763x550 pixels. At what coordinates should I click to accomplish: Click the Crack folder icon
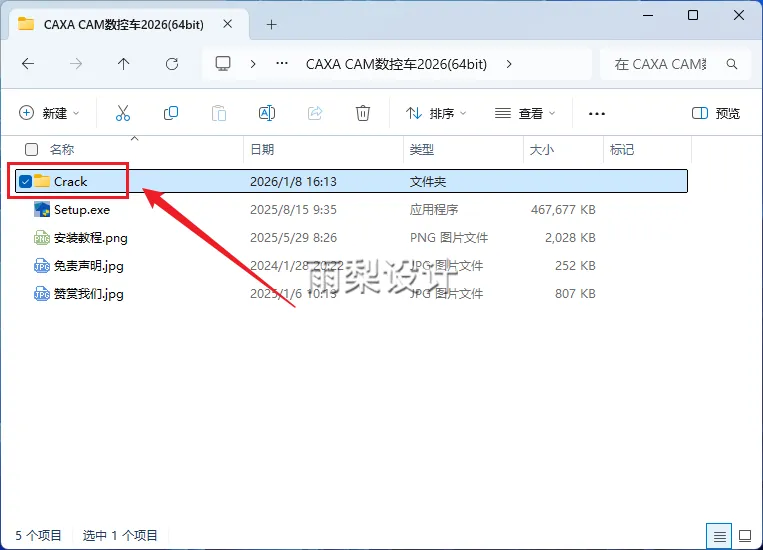pos(42,181)
